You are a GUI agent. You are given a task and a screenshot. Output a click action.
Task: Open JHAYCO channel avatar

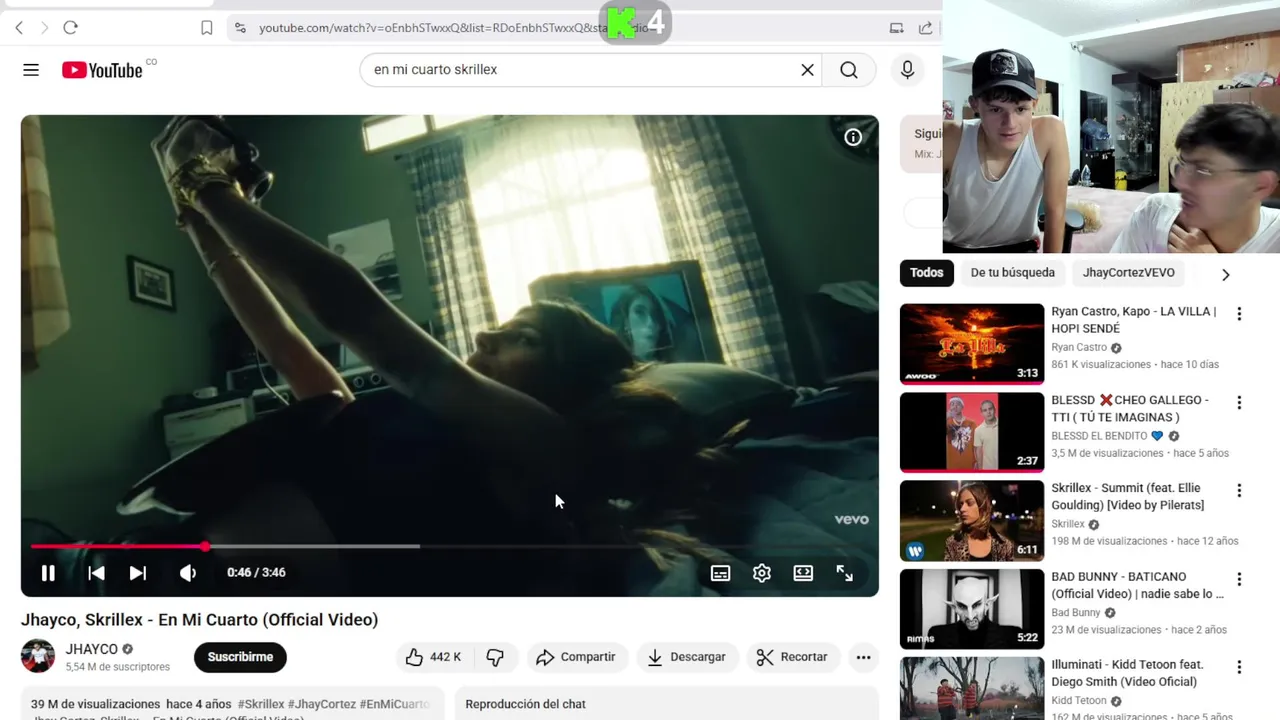click(38, 656)
